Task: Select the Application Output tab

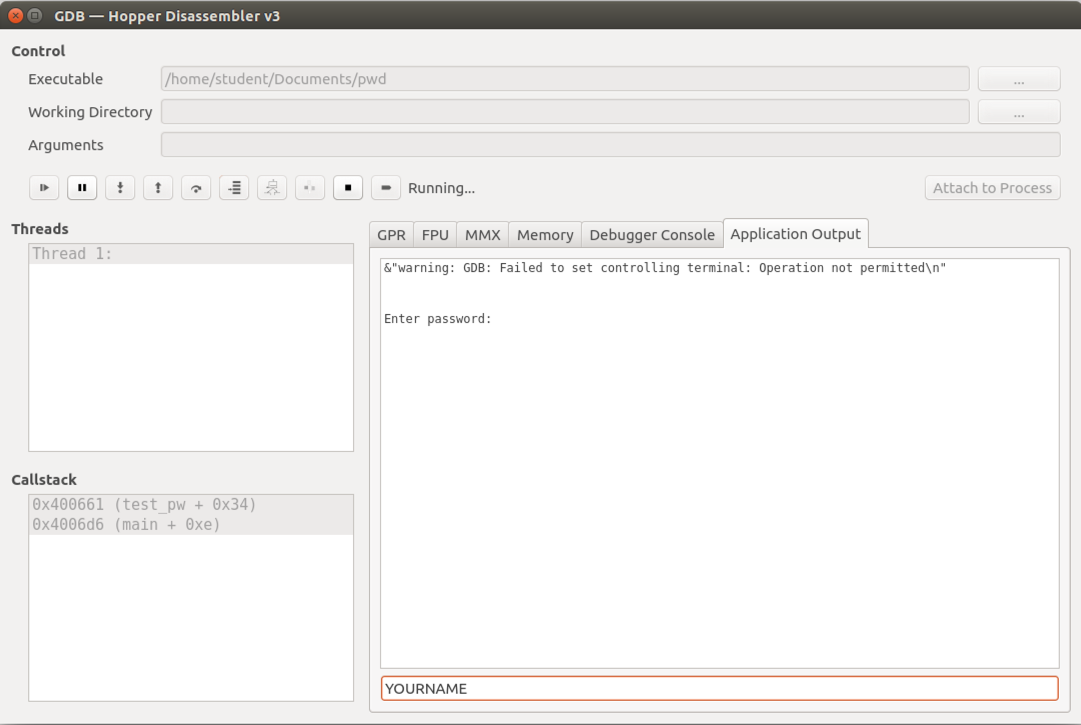Action: tap(796, 234)
